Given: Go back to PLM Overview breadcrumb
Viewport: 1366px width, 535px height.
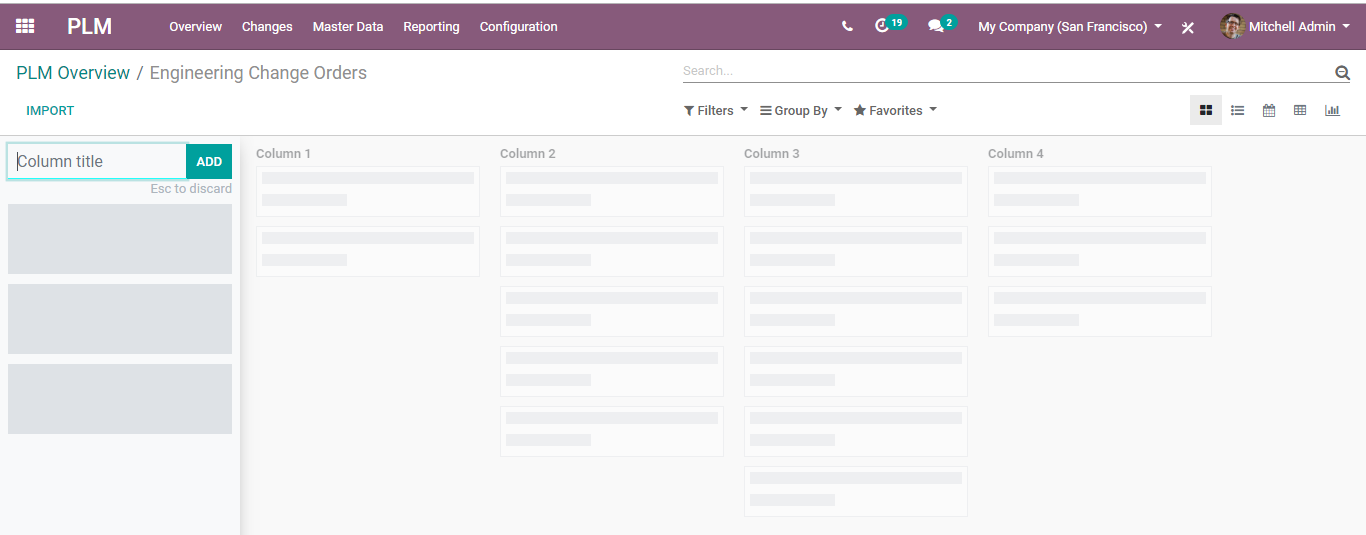Looking at the screenshot, I should (x=73, y=73).
